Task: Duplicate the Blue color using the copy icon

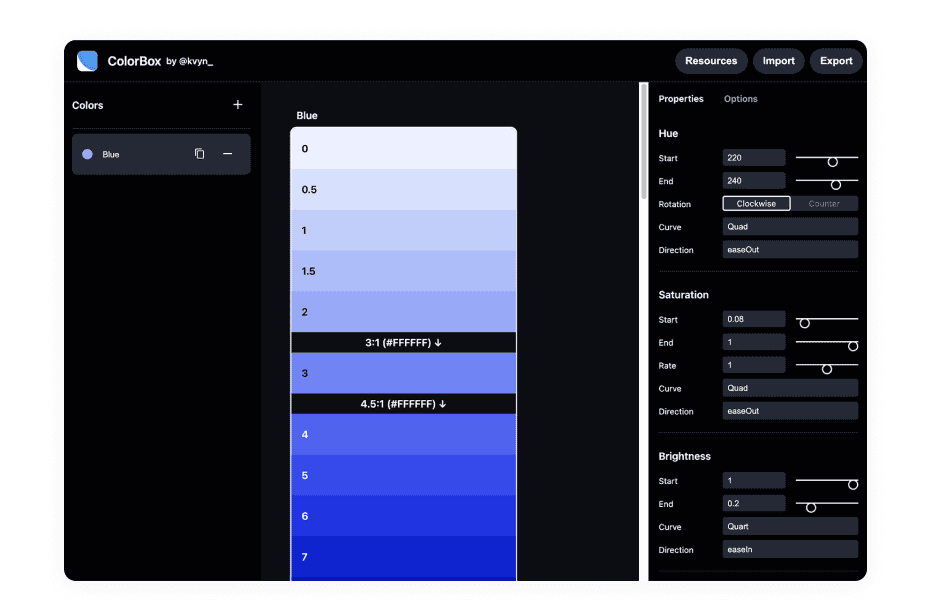Action: (x=199, y=153)
